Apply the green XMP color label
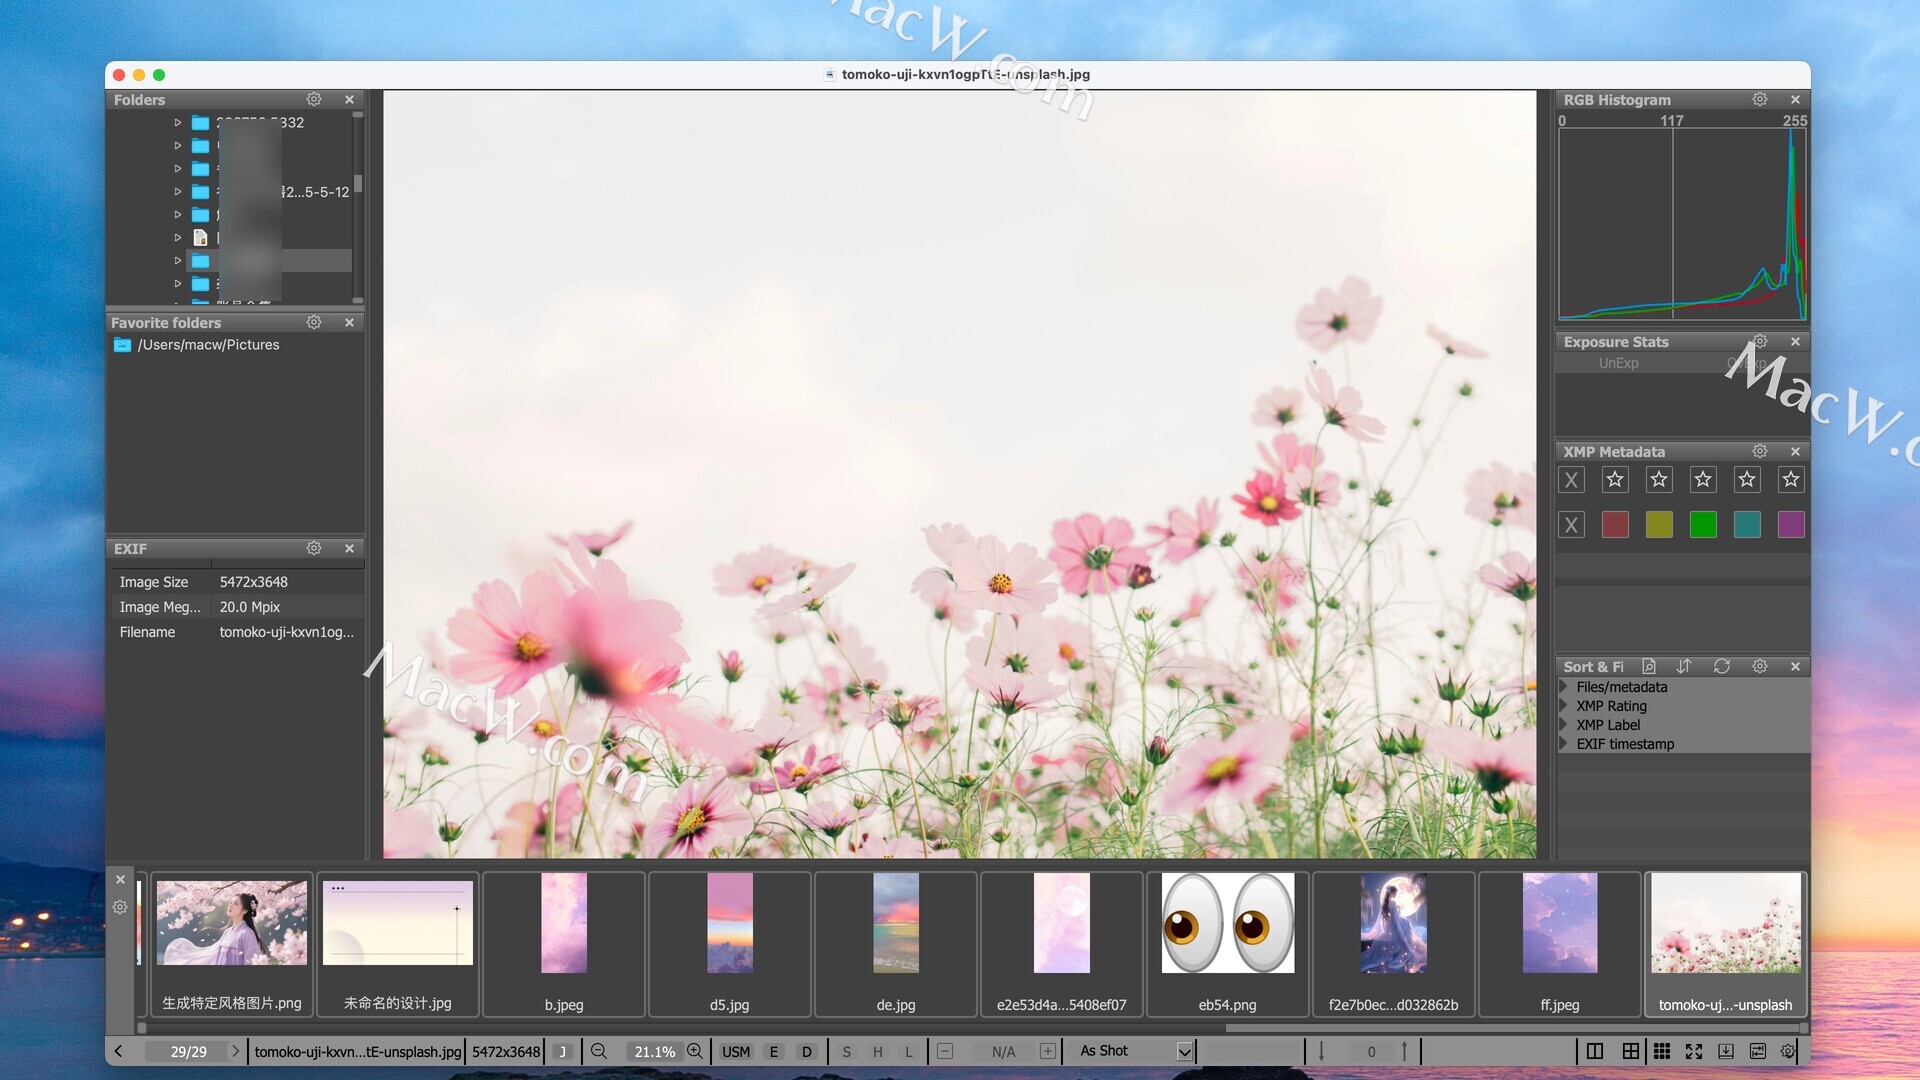Screen dimensions: 1920x1080 [1702, 524]
